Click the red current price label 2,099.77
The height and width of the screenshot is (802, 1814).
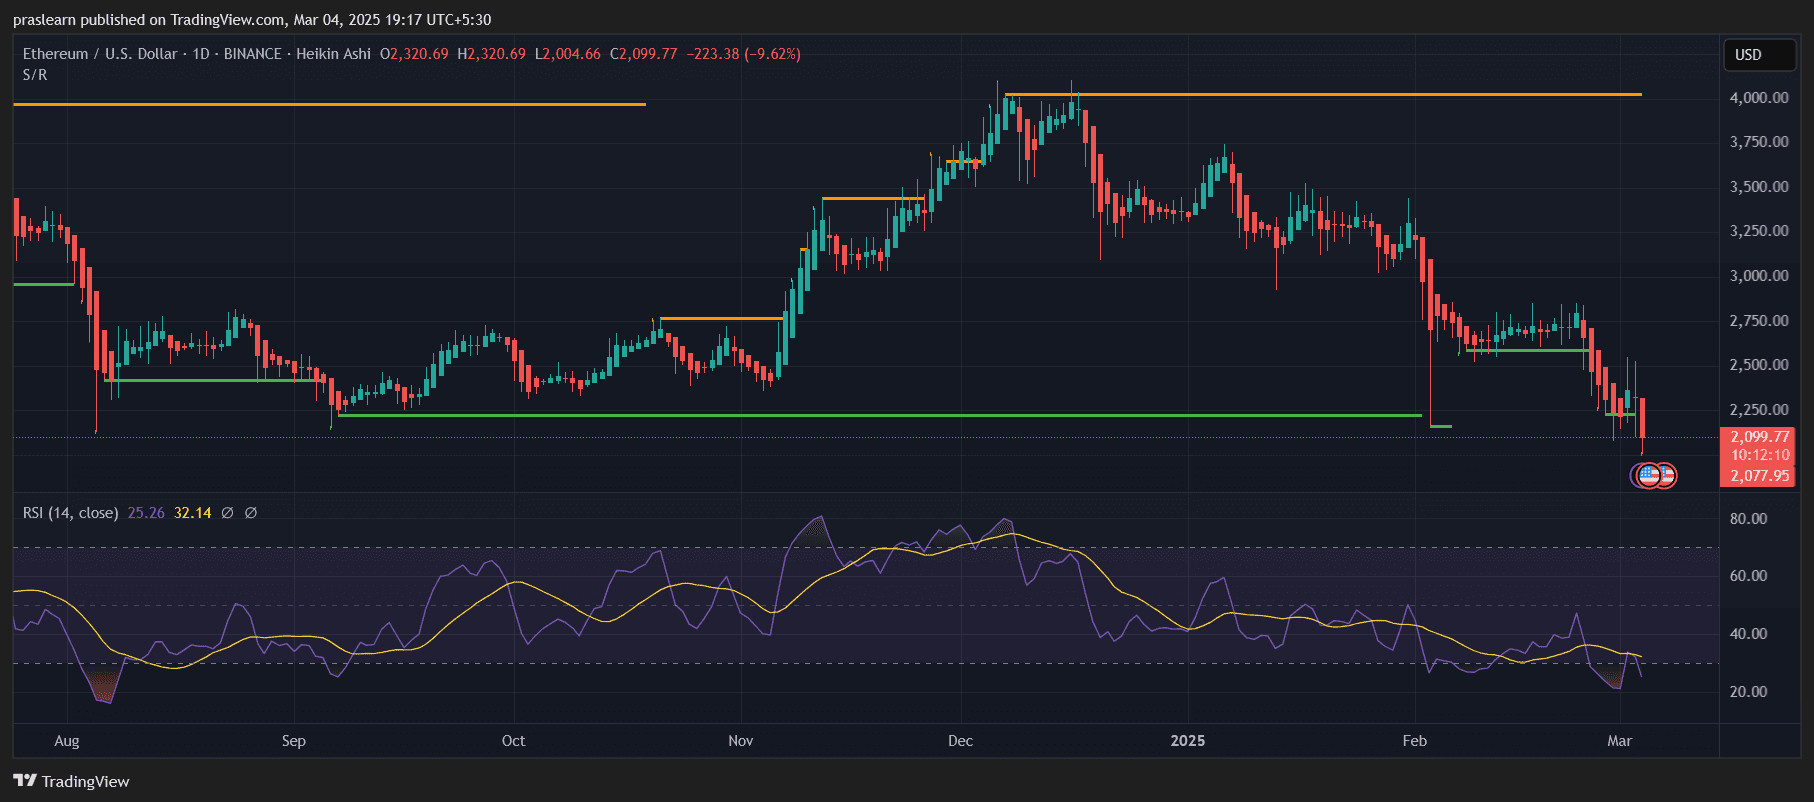click(1759, 437)
